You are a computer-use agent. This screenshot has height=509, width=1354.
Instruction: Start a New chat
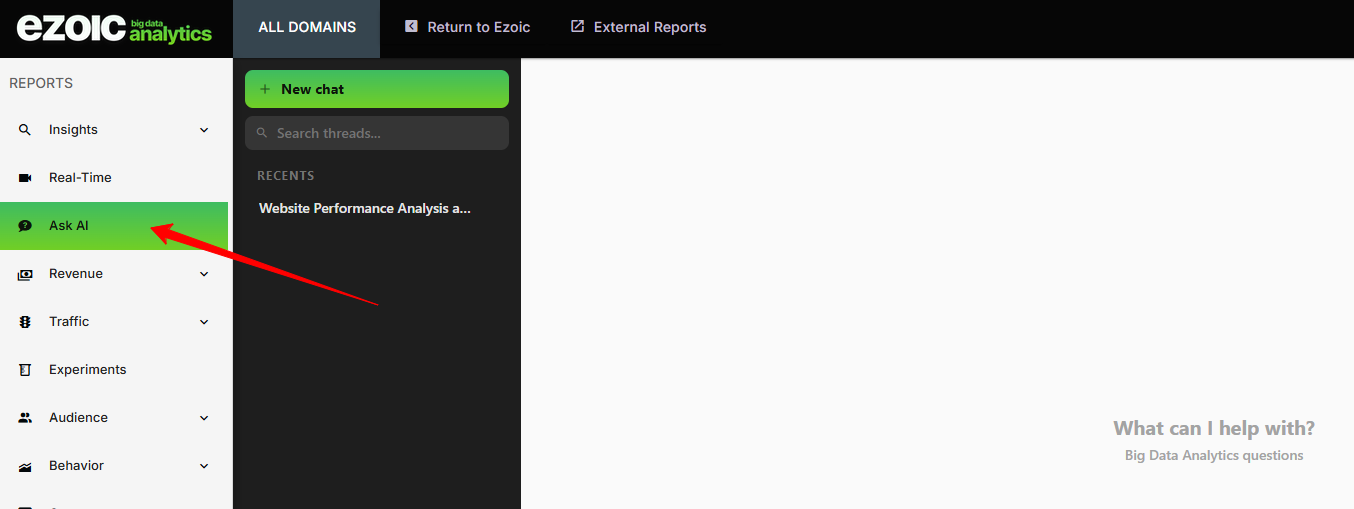[x=377, y=89]
